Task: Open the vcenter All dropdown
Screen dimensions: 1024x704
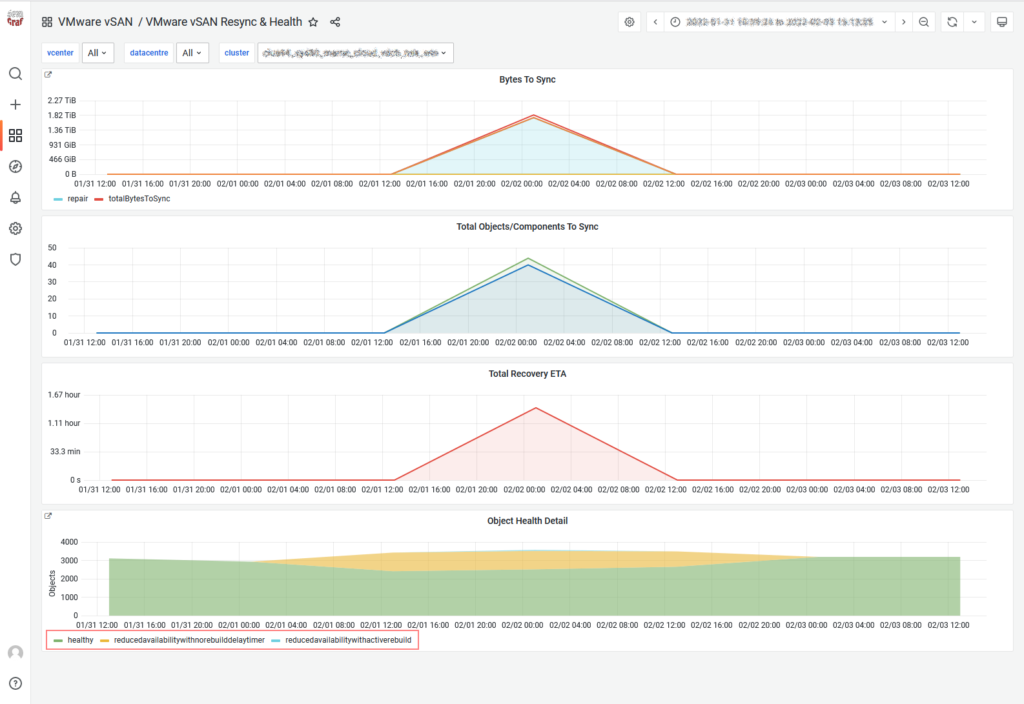Action: pos(97,52)
